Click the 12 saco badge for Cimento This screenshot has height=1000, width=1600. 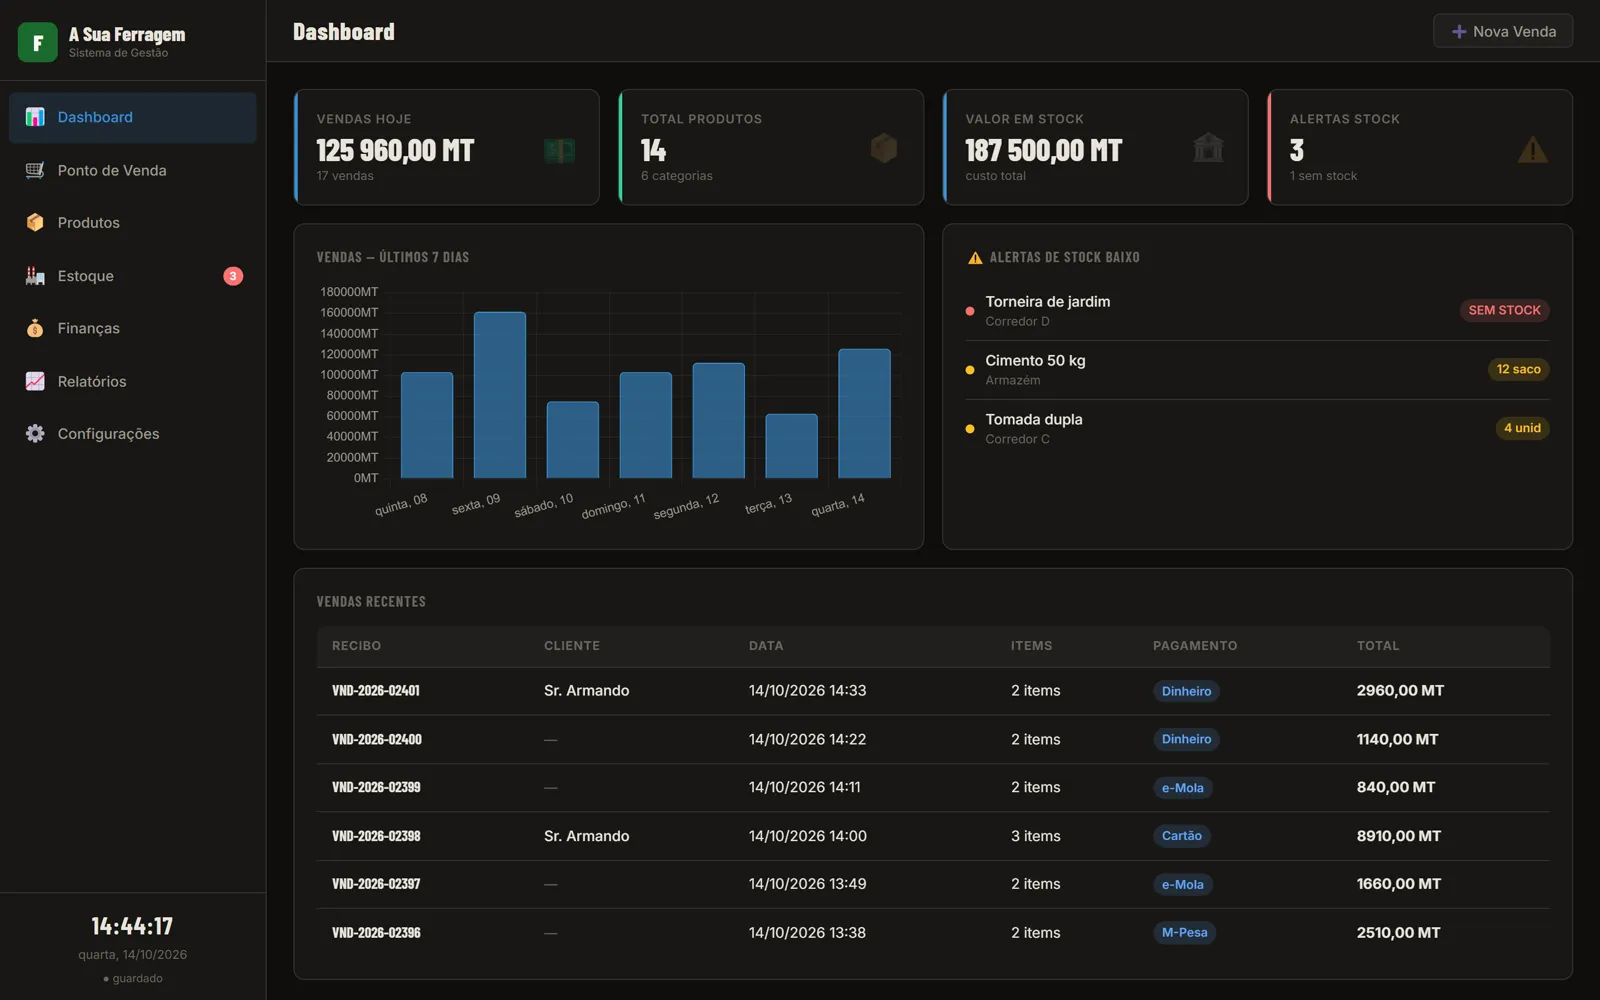click(x=1518, y=369)
